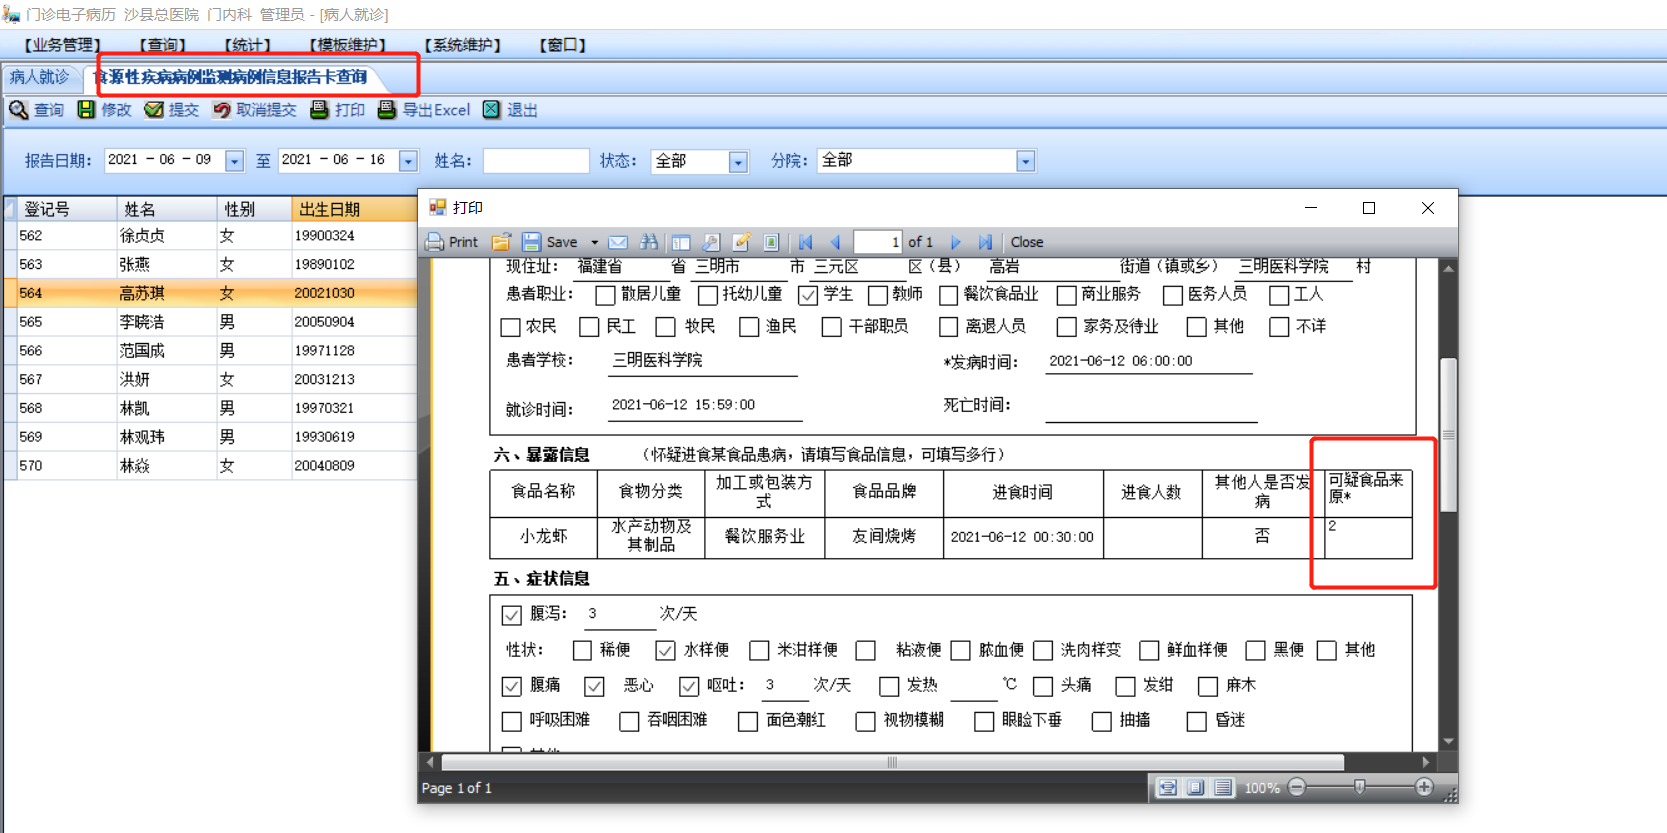Click the envelope email icon in preview toolbar

click(618, 242)
